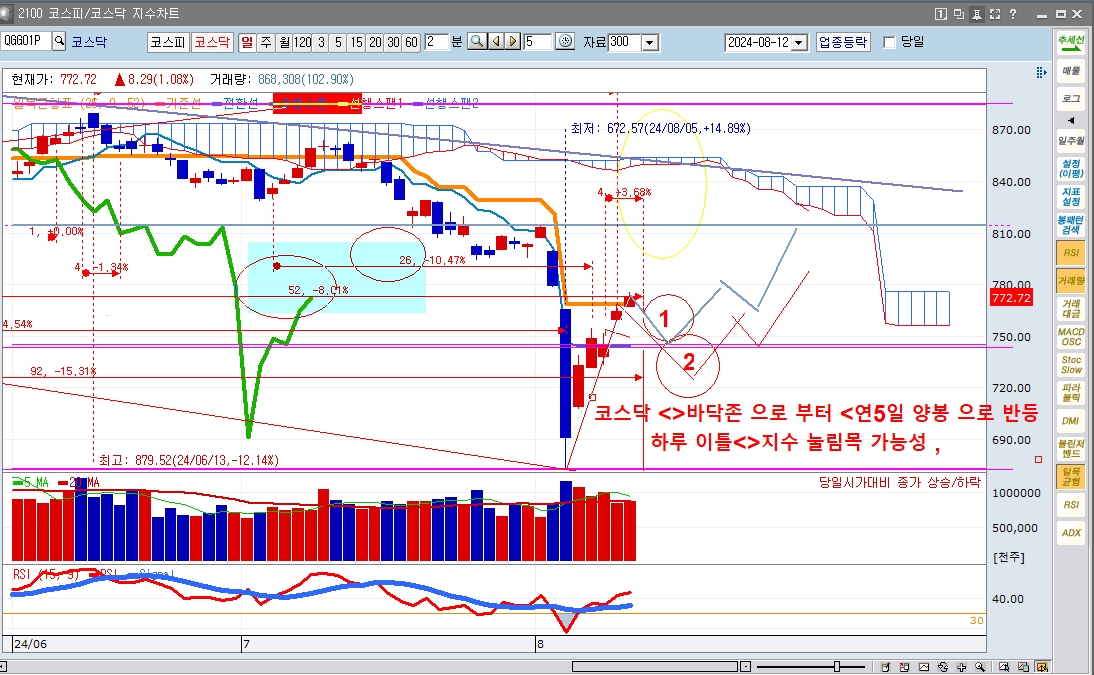Click the fullscreen expand icon in title bar
1094x675 pixels.
point(995,13)
